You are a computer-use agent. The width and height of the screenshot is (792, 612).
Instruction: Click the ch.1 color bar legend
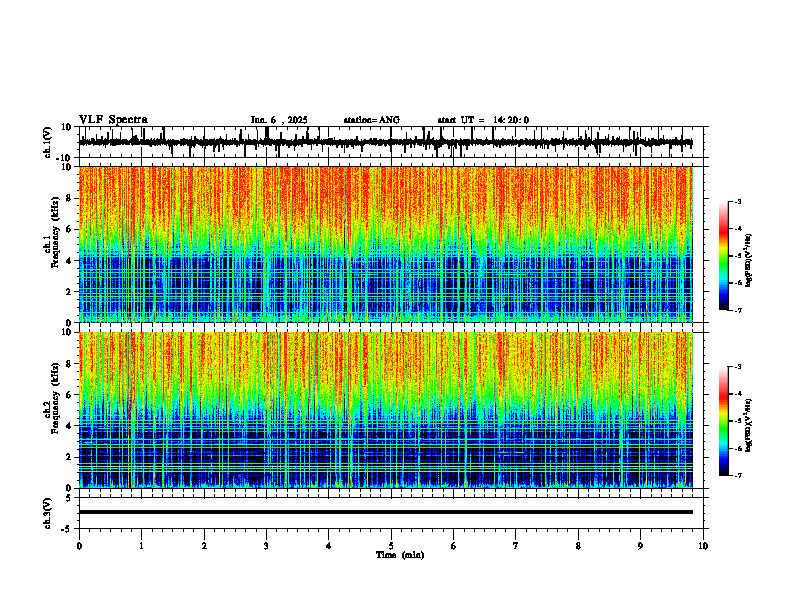tap(723, 256)
